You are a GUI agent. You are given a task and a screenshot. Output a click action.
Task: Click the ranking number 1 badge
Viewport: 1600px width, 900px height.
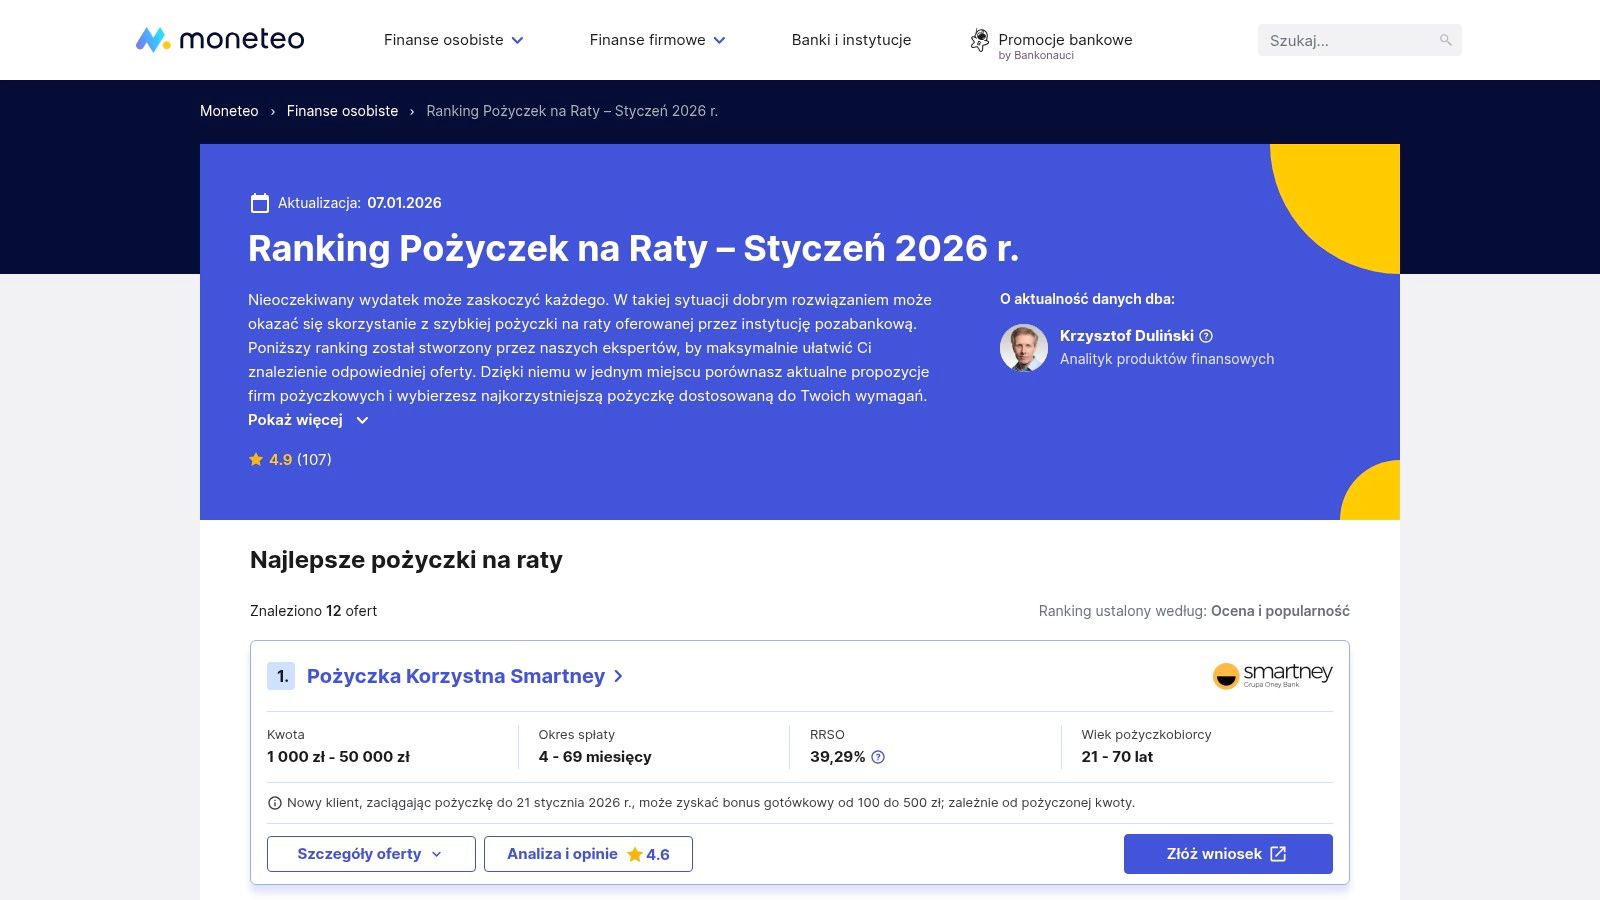pos(281,676)
